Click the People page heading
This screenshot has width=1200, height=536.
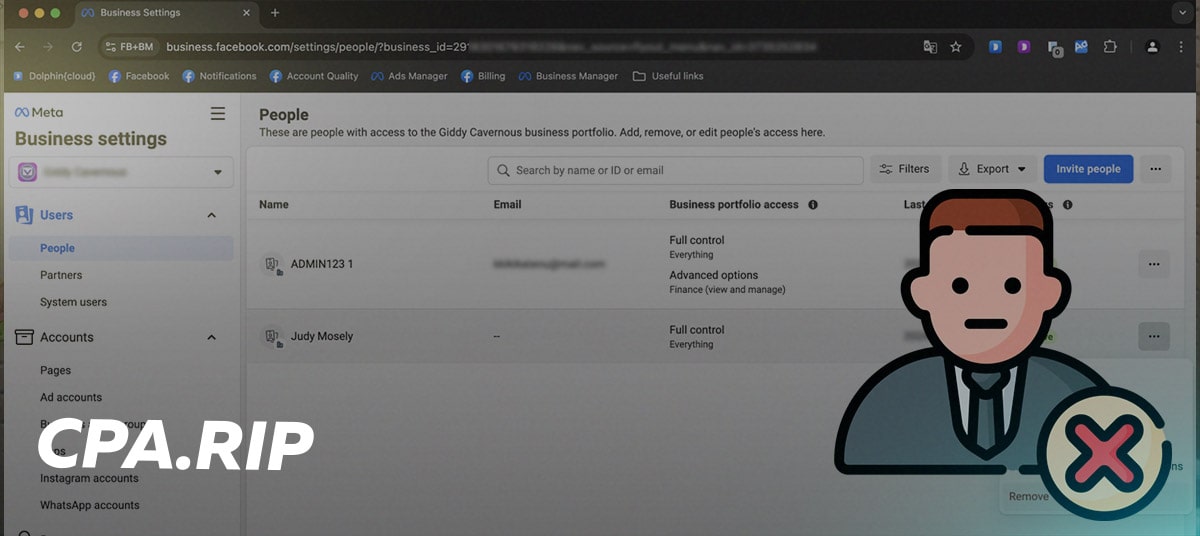coord(284,115)
